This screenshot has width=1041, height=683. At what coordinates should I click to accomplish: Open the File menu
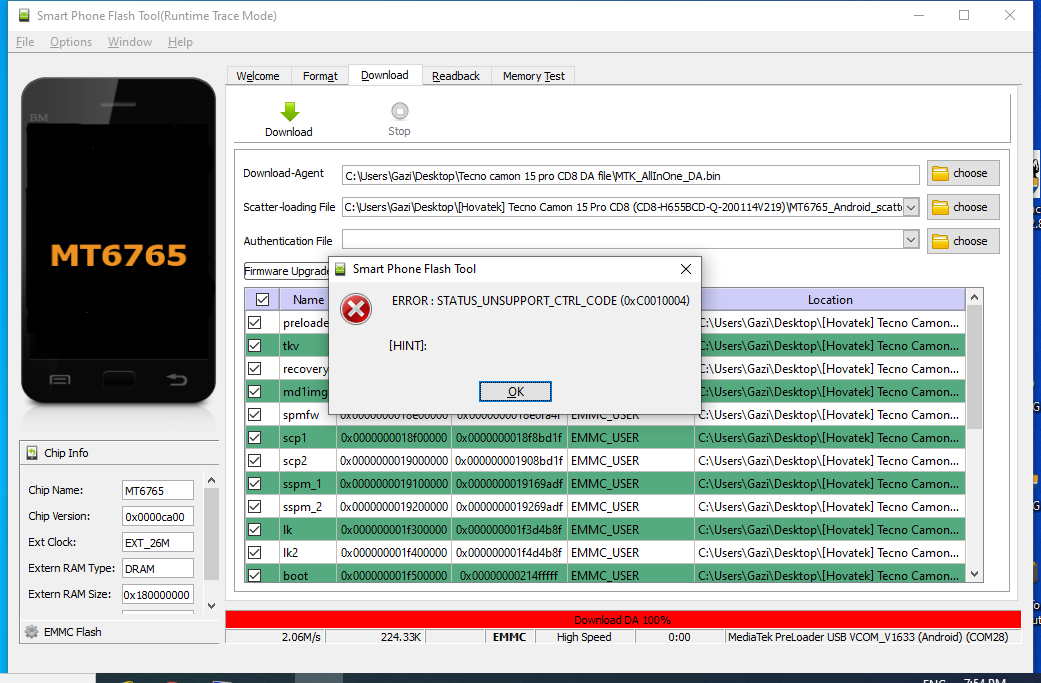click(x=25, y=42)
